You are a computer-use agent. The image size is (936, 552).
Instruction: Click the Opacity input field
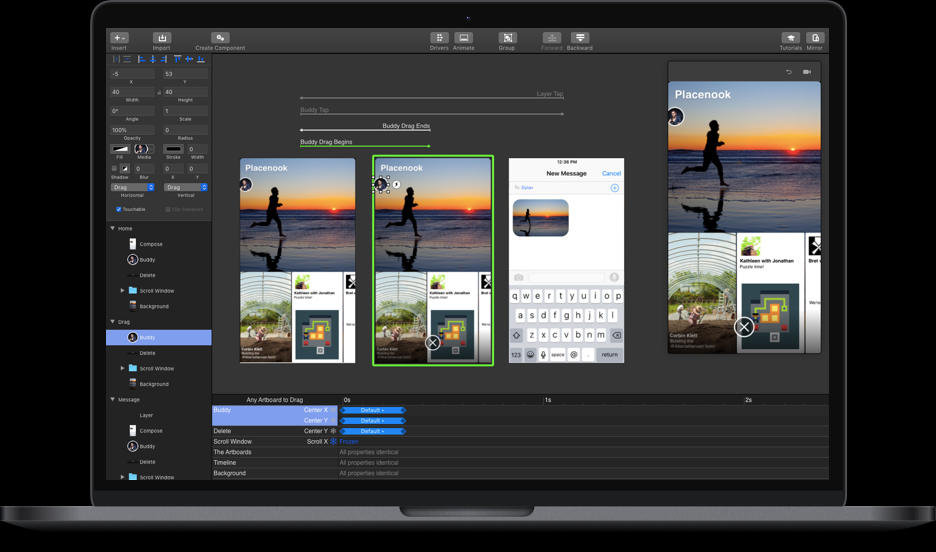[x=133, y=129]
